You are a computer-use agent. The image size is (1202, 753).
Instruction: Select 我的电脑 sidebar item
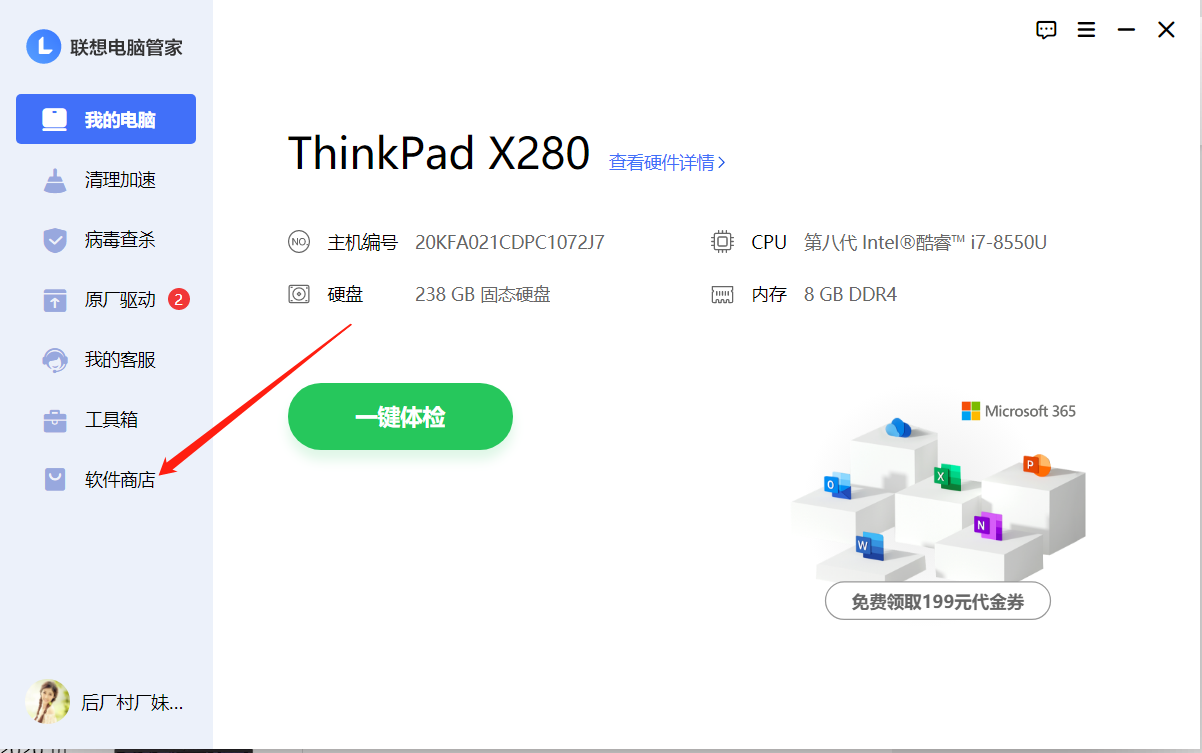click(106, 119)
